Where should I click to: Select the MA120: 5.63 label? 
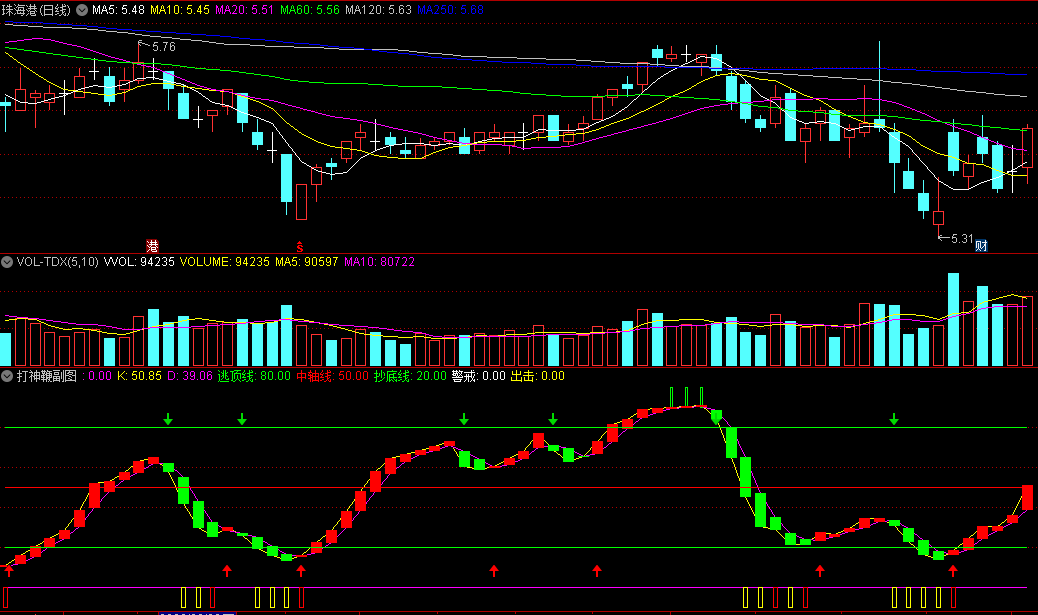379,10
